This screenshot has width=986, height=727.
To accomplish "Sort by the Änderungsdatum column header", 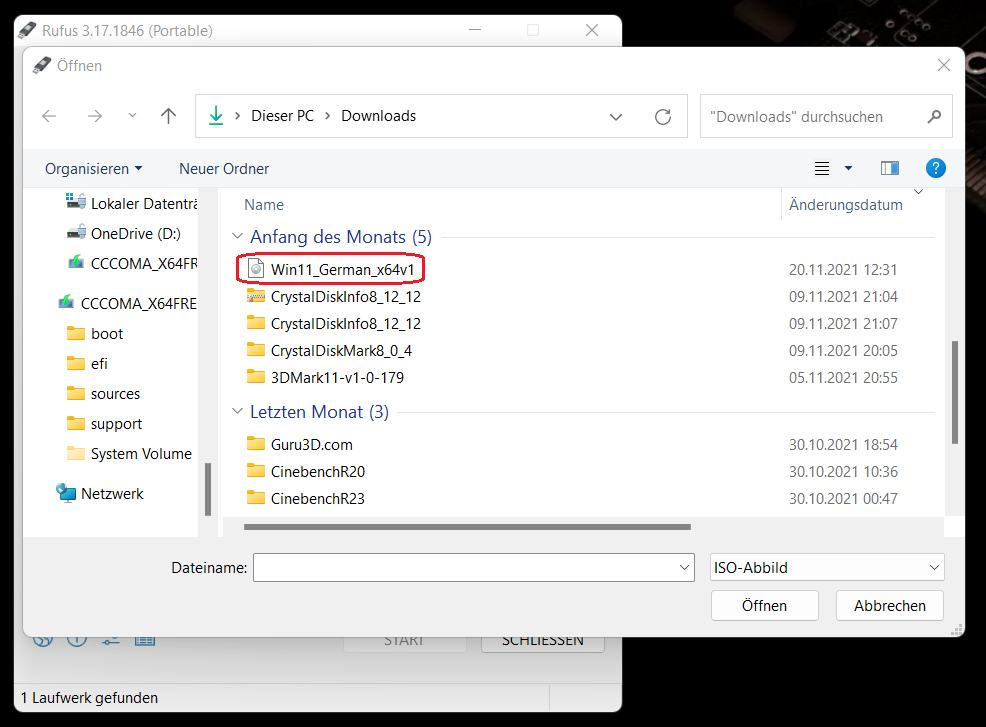I will tap(846, 204).
